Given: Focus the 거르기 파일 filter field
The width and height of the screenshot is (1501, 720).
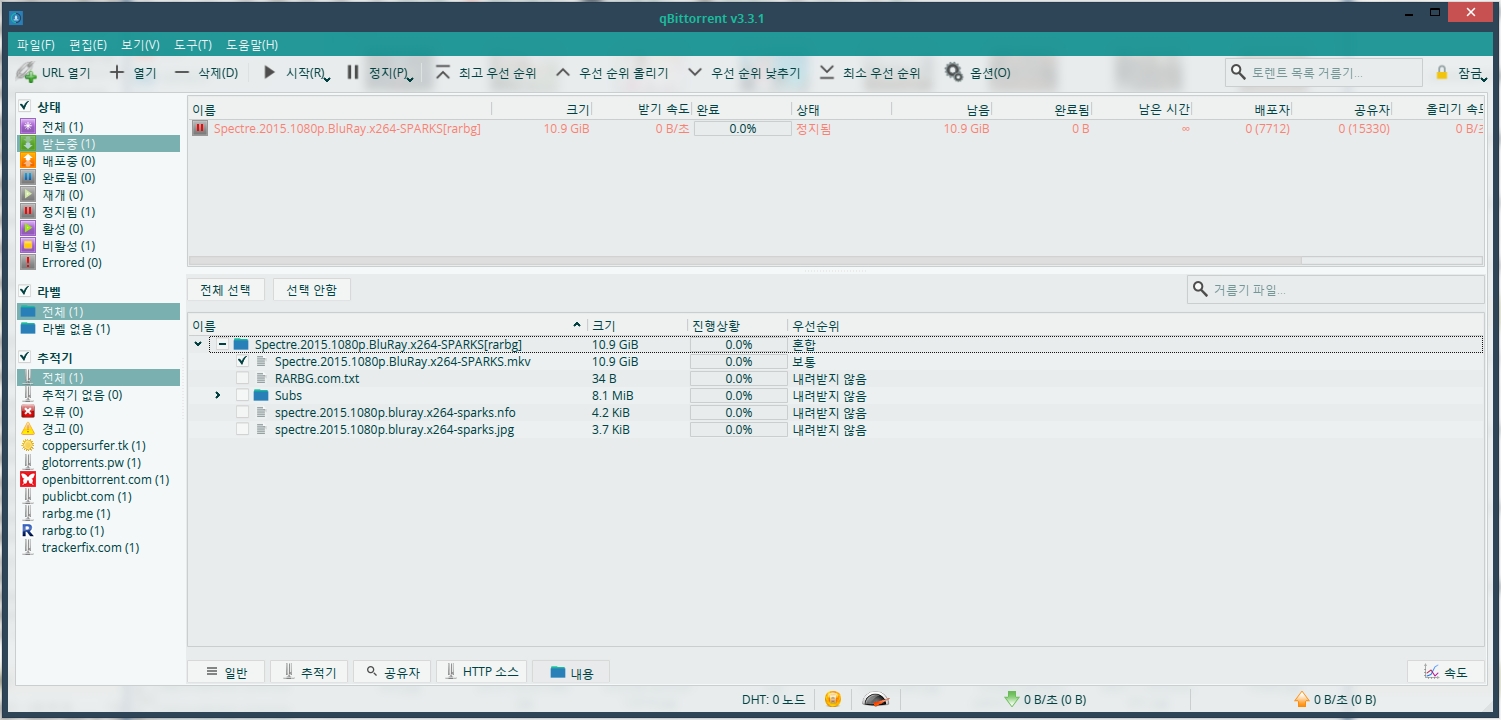Looking at the screenshot, I should pos(1336,289).
